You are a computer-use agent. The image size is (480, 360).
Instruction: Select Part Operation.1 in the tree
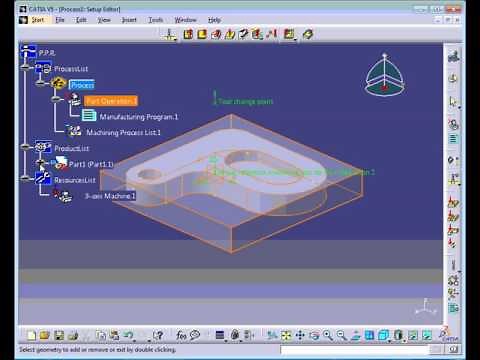111,100
